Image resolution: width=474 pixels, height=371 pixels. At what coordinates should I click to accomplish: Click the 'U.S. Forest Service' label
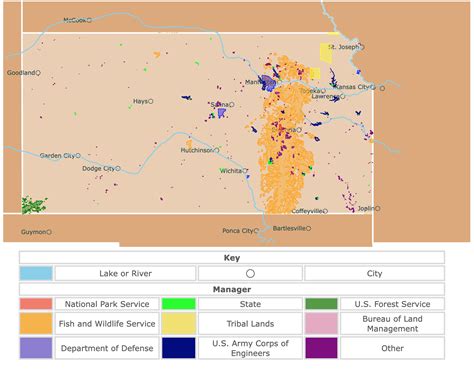392,304
